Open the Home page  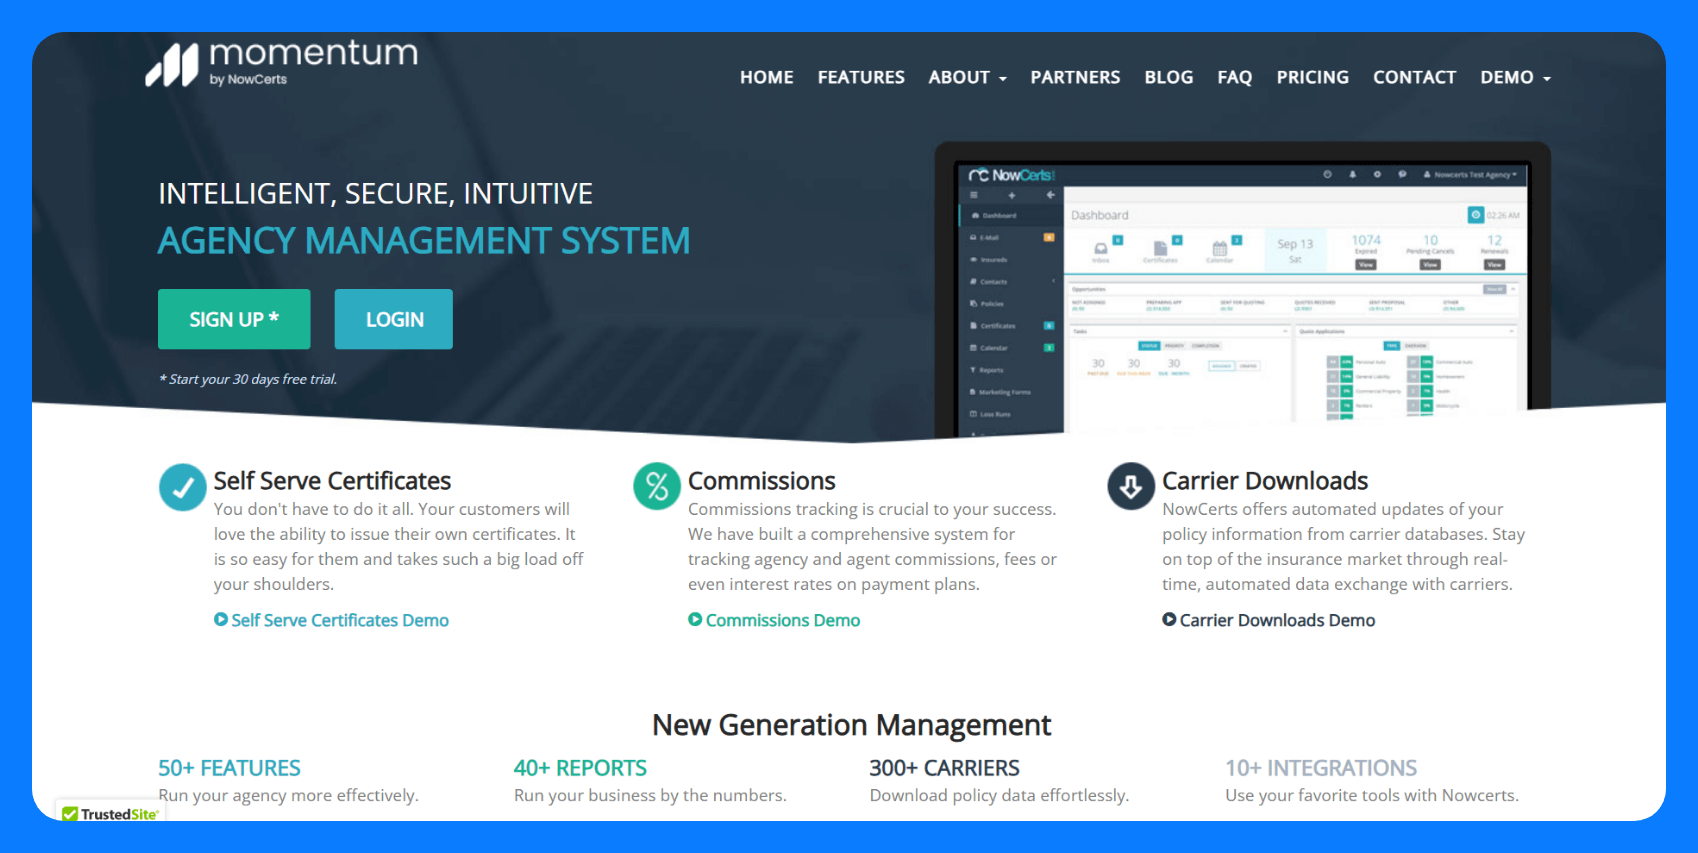[x=767, y=77]
